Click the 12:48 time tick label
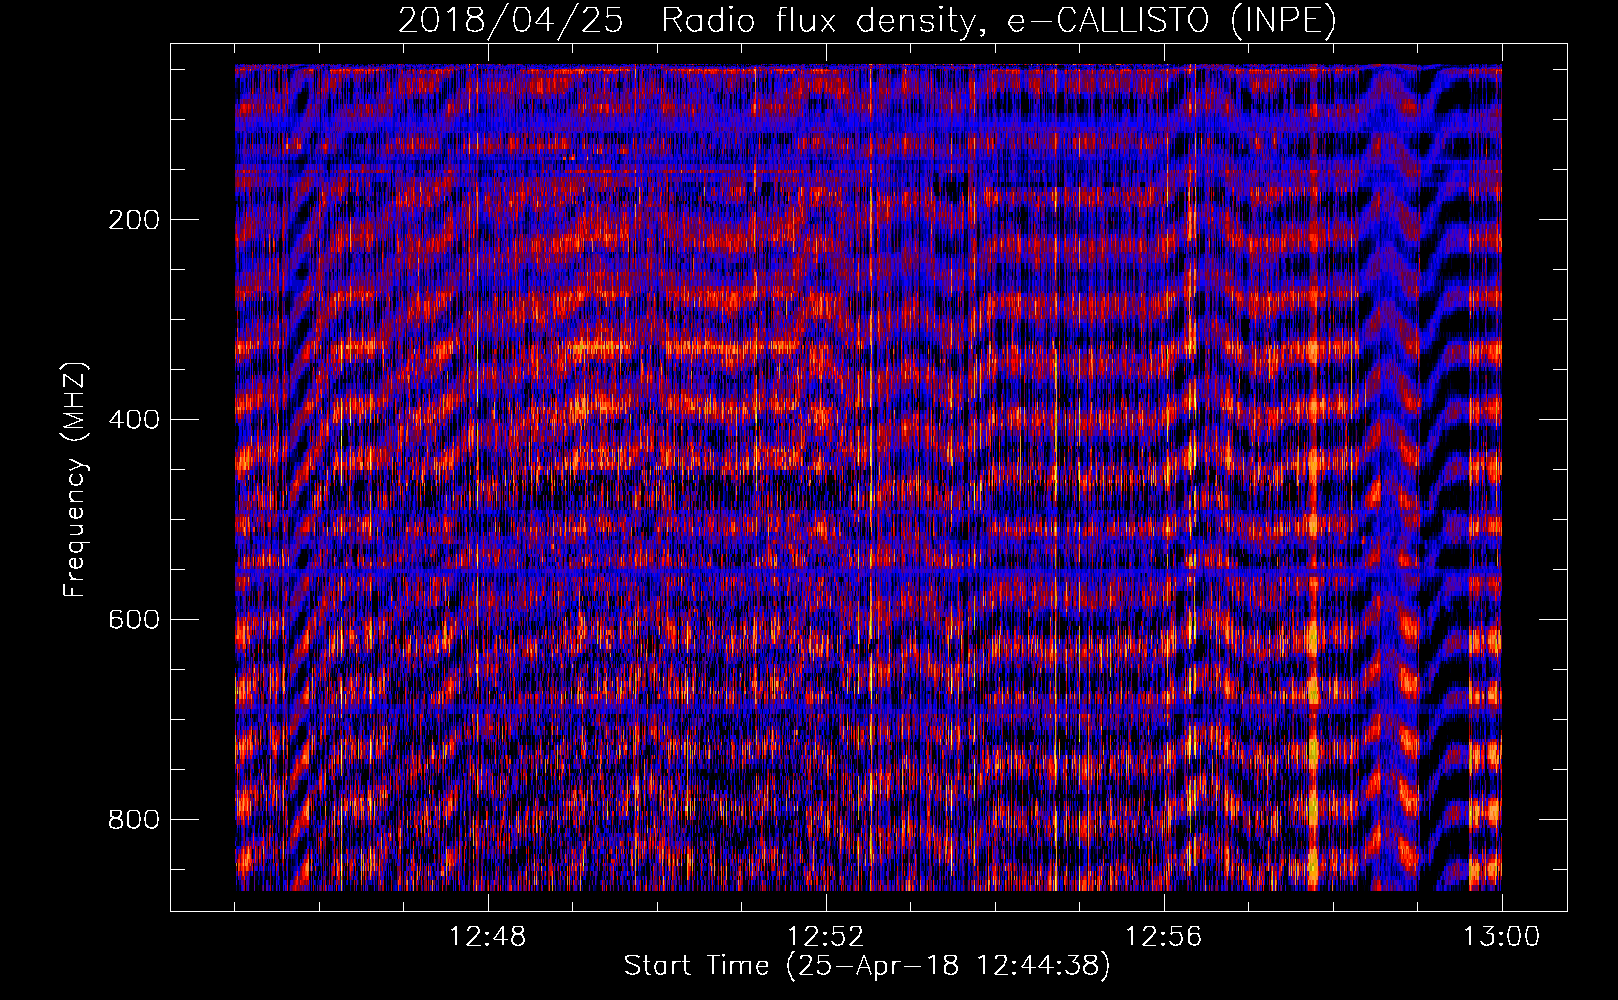This screenshot has height=1000, width=1618. tap(488, 937)
